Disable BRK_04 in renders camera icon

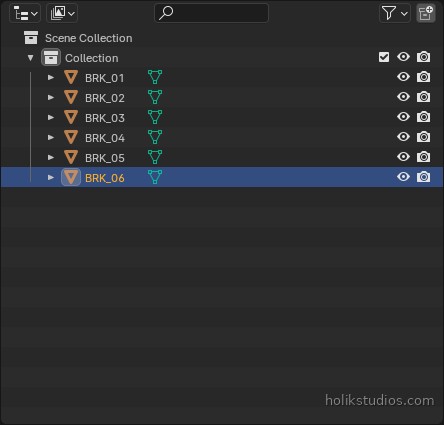pos(423,137)
